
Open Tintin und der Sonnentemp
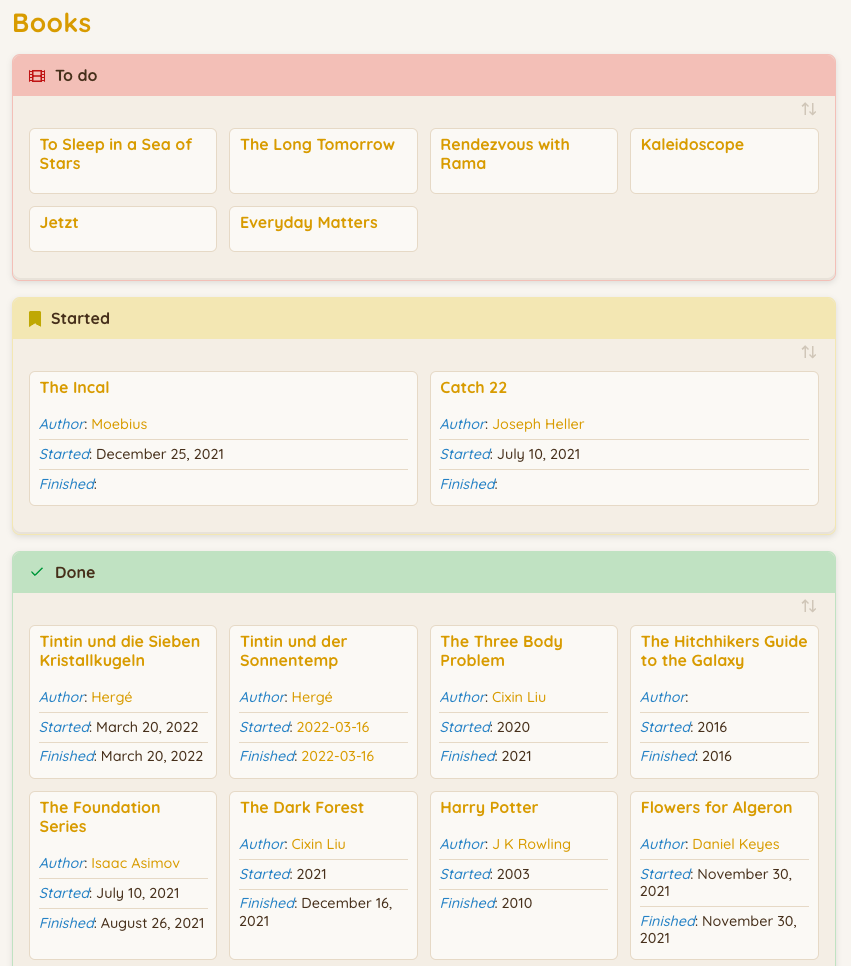294,651
